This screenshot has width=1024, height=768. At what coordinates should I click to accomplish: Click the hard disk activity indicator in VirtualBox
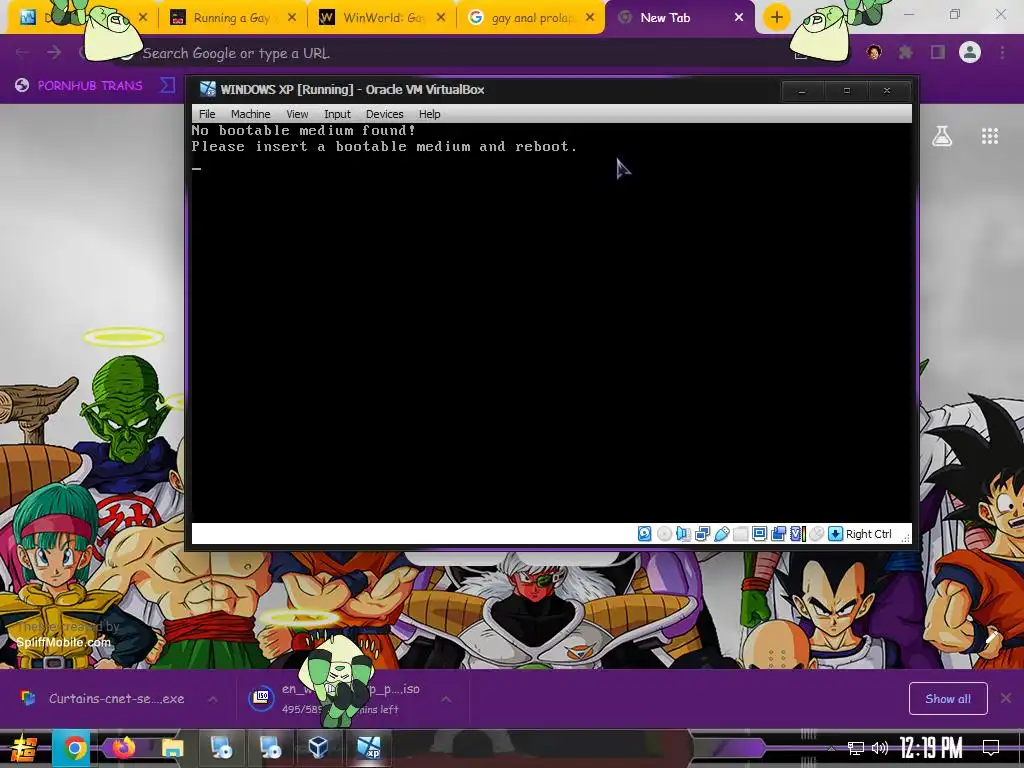tap(645, 534)
